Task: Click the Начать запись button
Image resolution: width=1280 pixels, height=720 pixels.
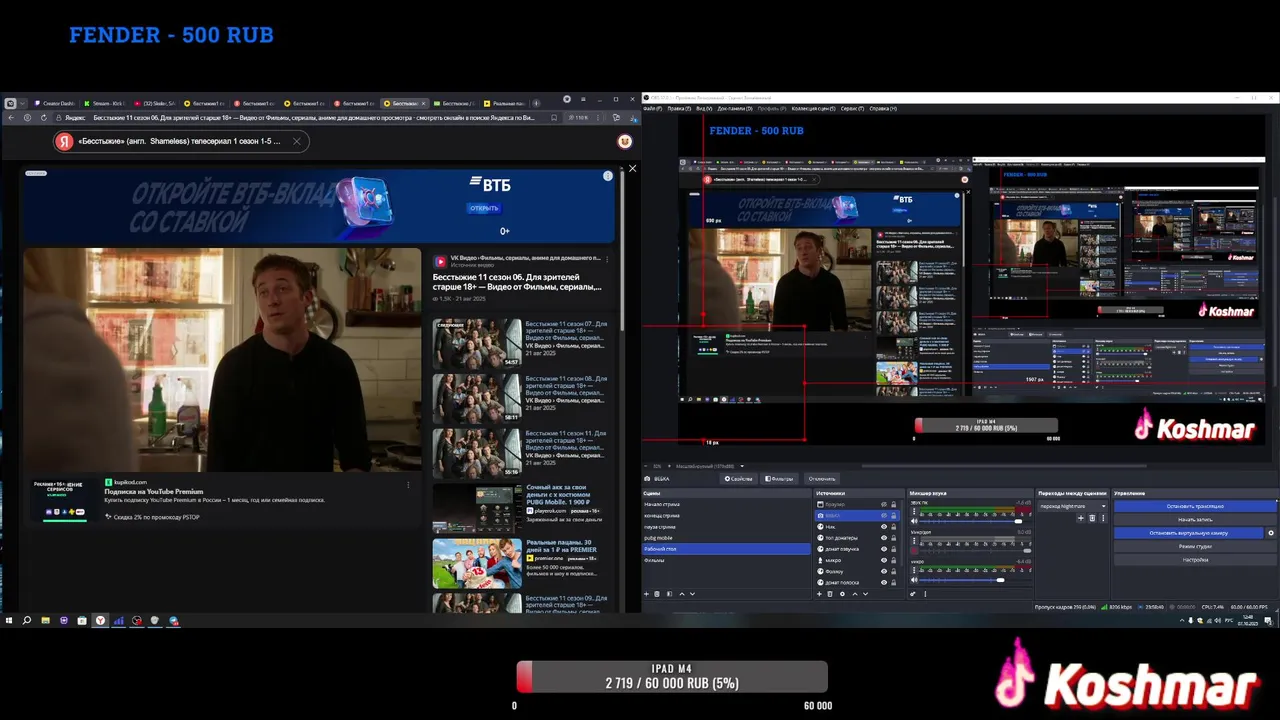Action: (1195, 520)
